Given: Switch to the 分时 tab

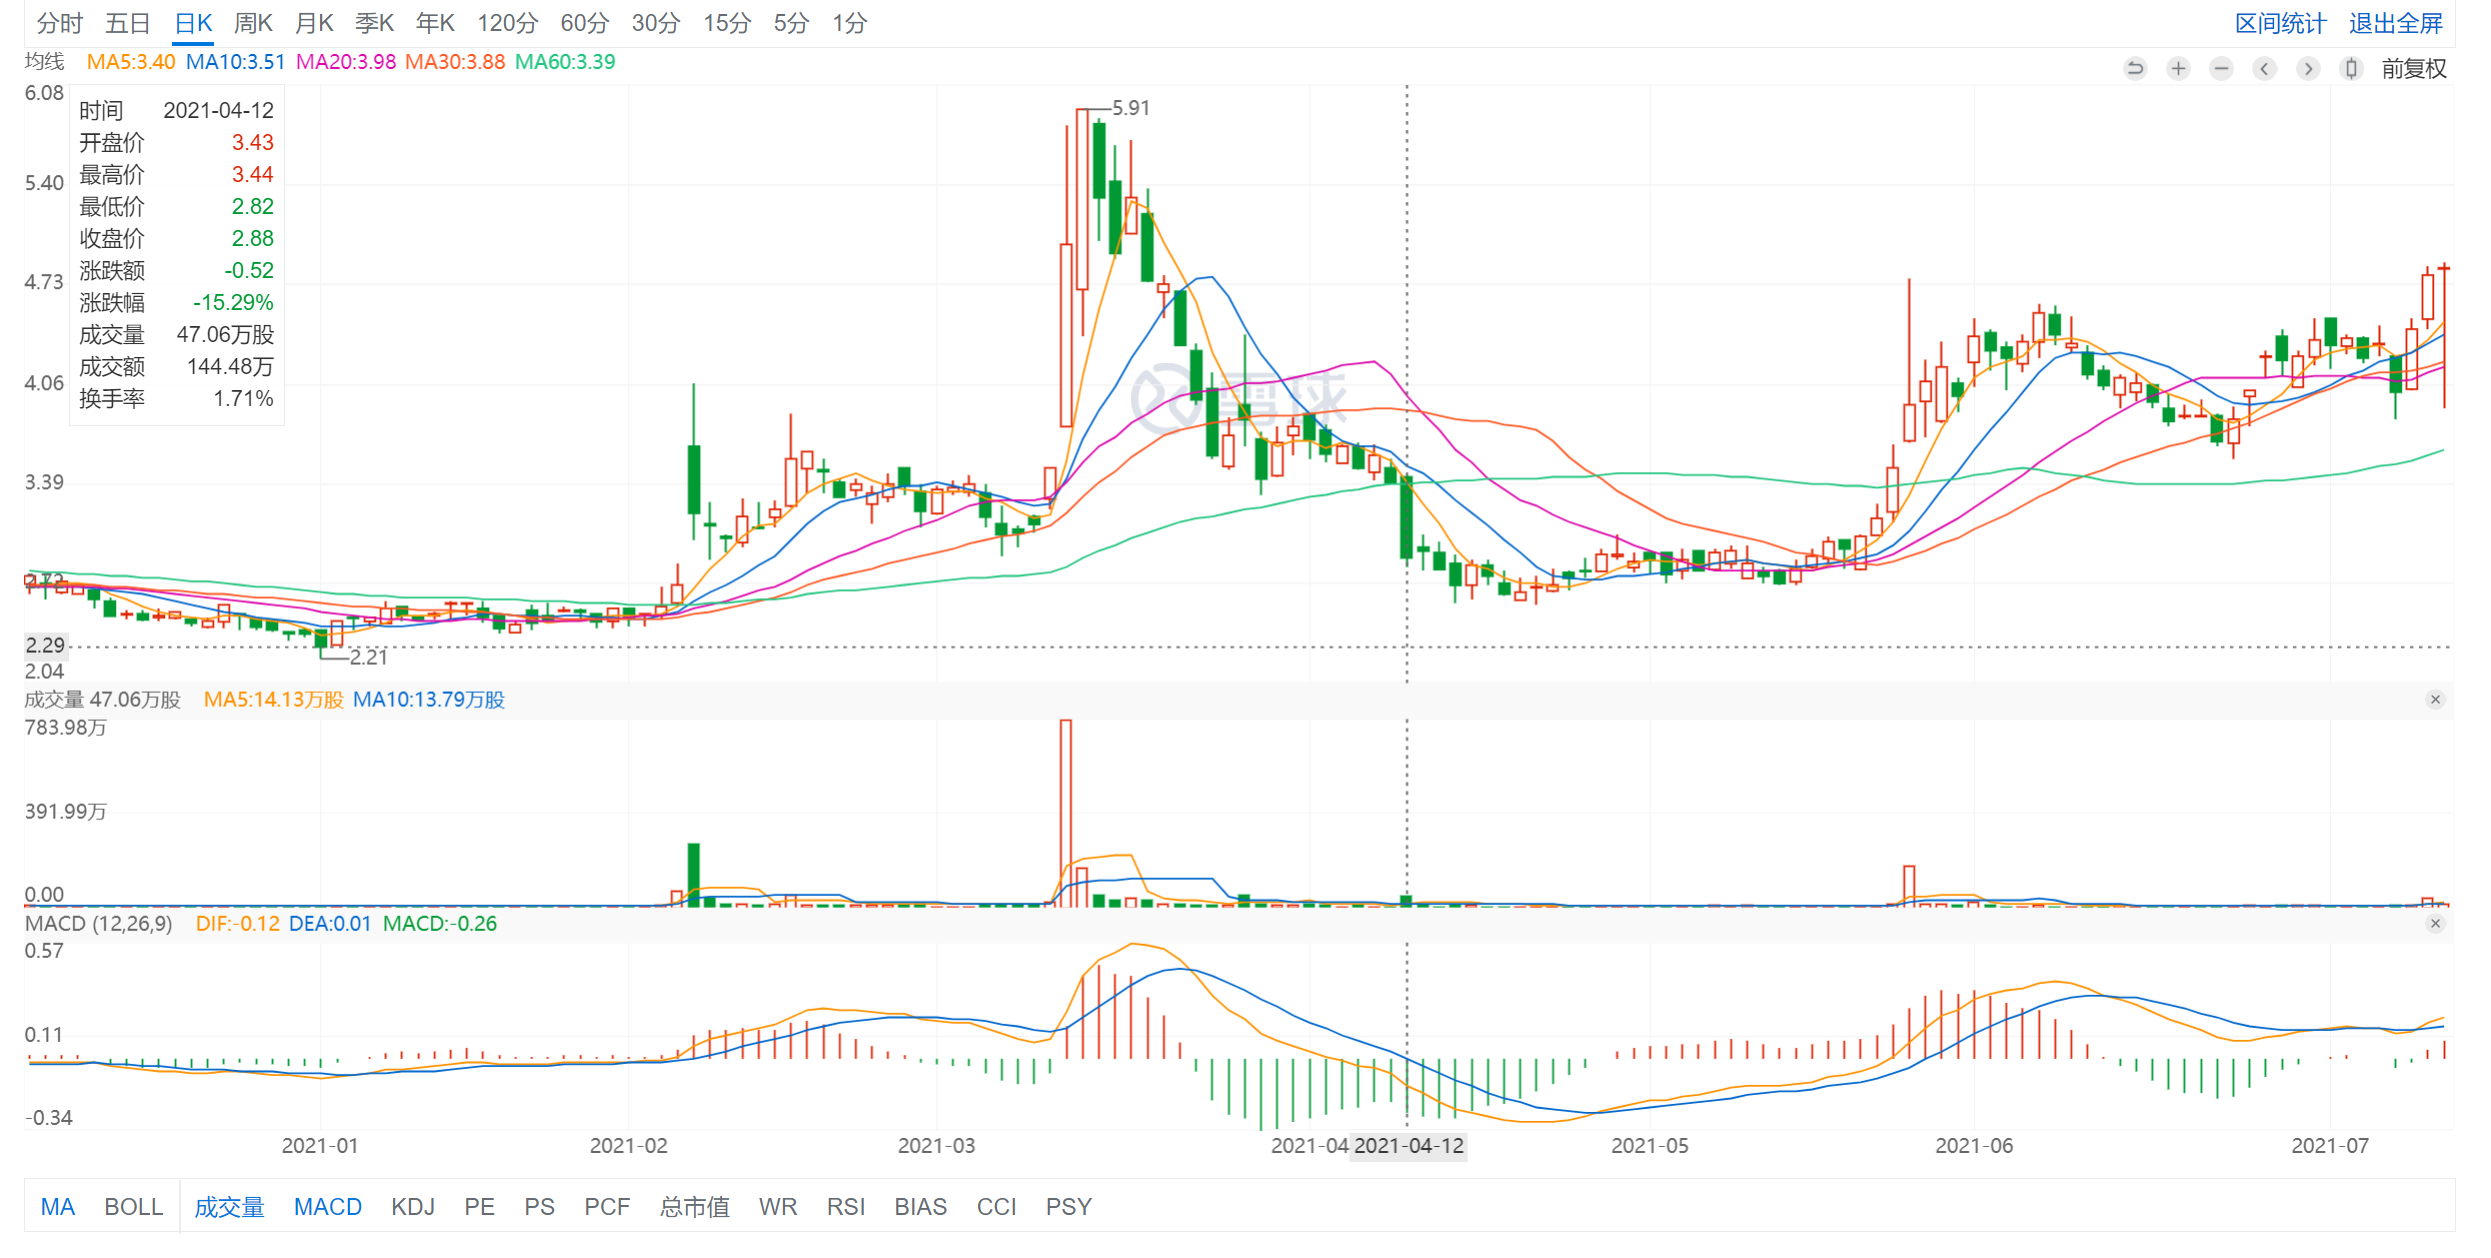Looking at the screenshot, I should (x=59, y=23).
